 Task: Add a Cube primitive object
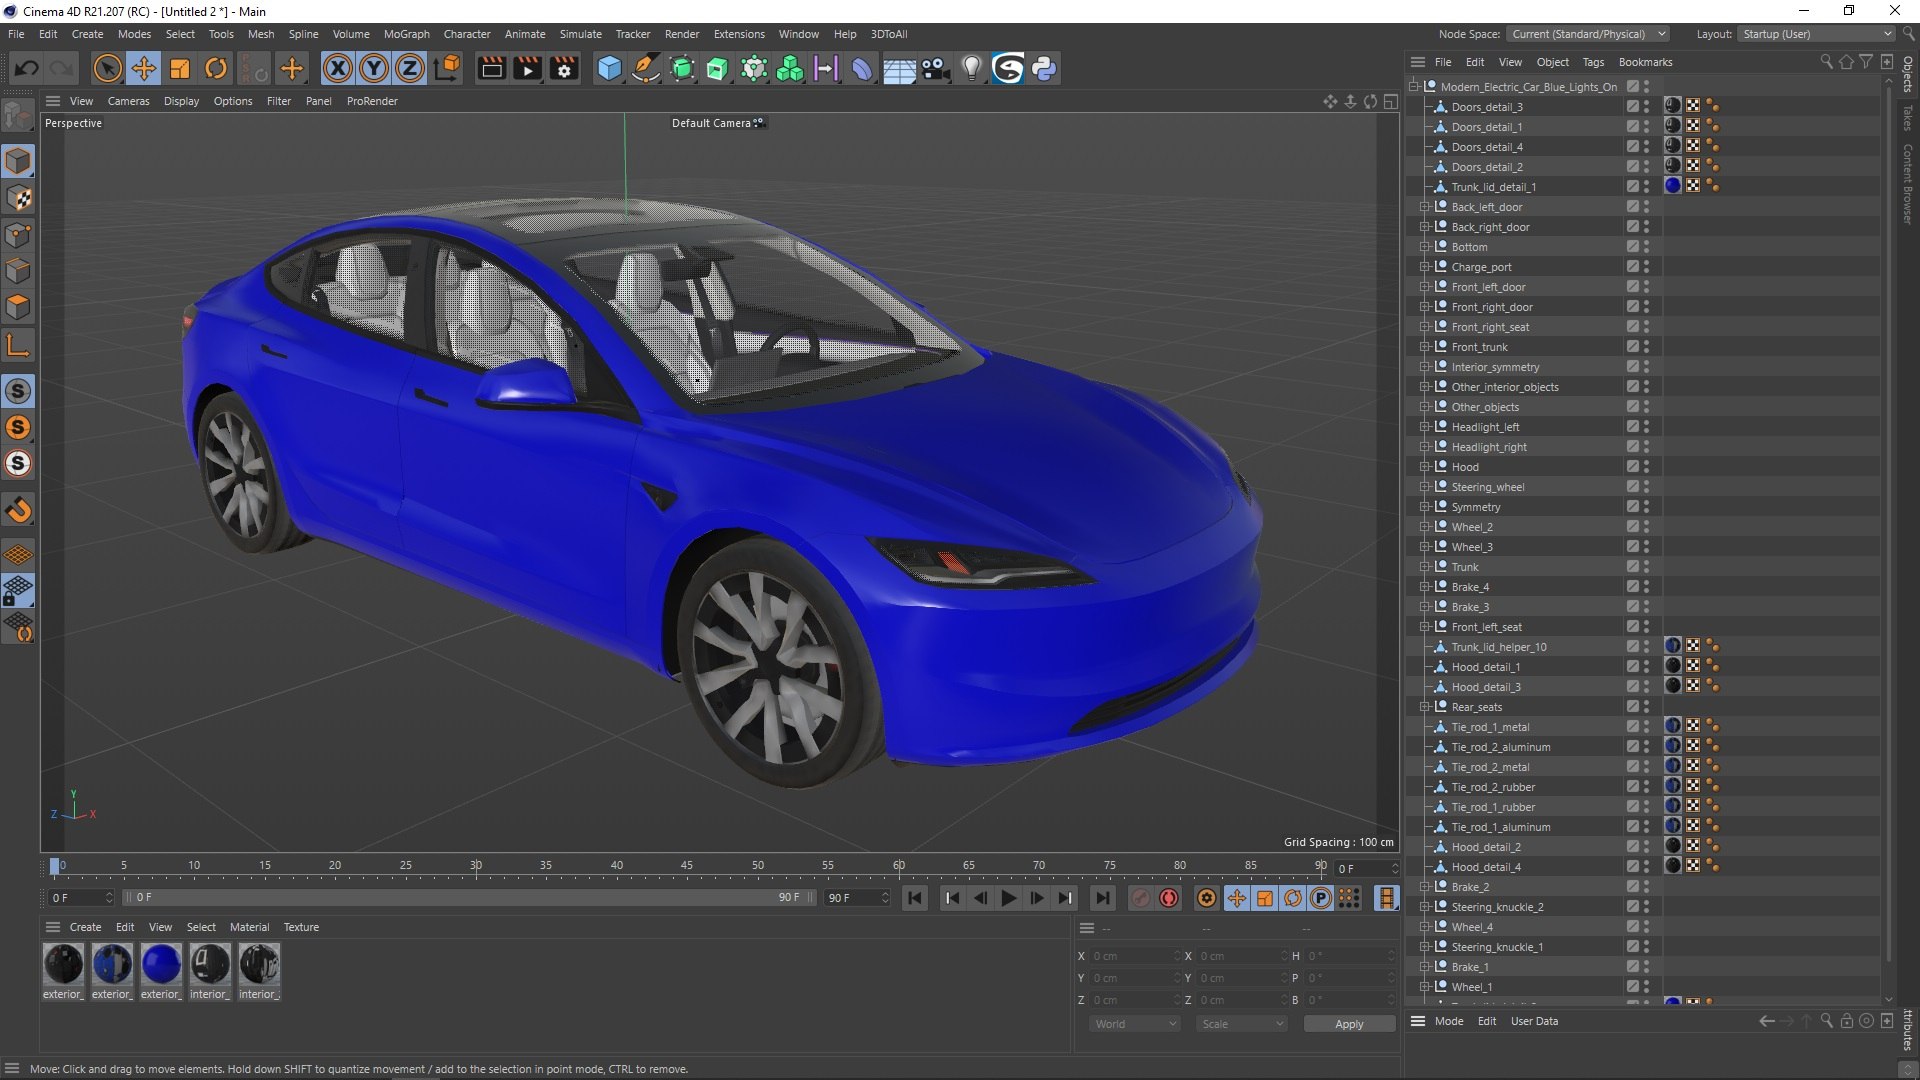pos(609,68)
